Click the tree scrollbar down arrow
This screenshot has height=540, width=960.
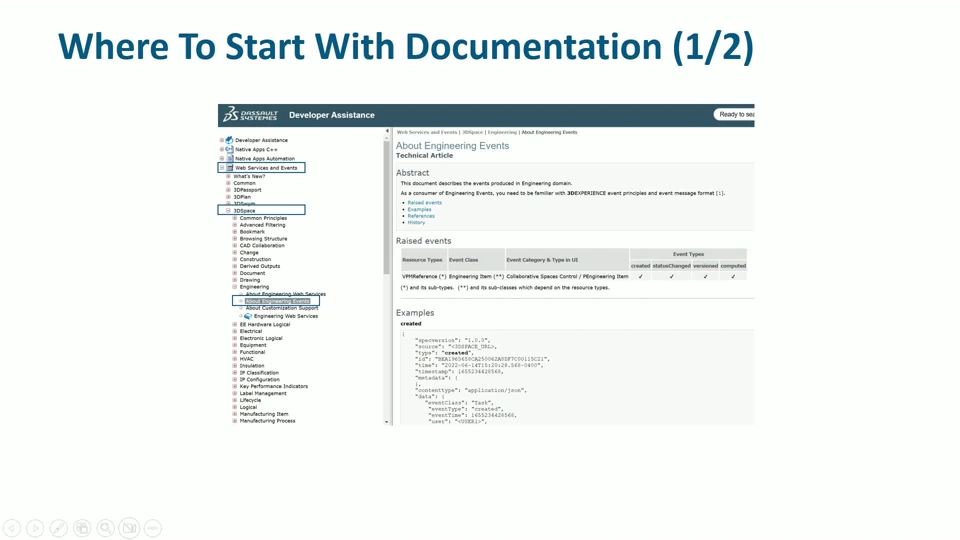tap(386, 422)
